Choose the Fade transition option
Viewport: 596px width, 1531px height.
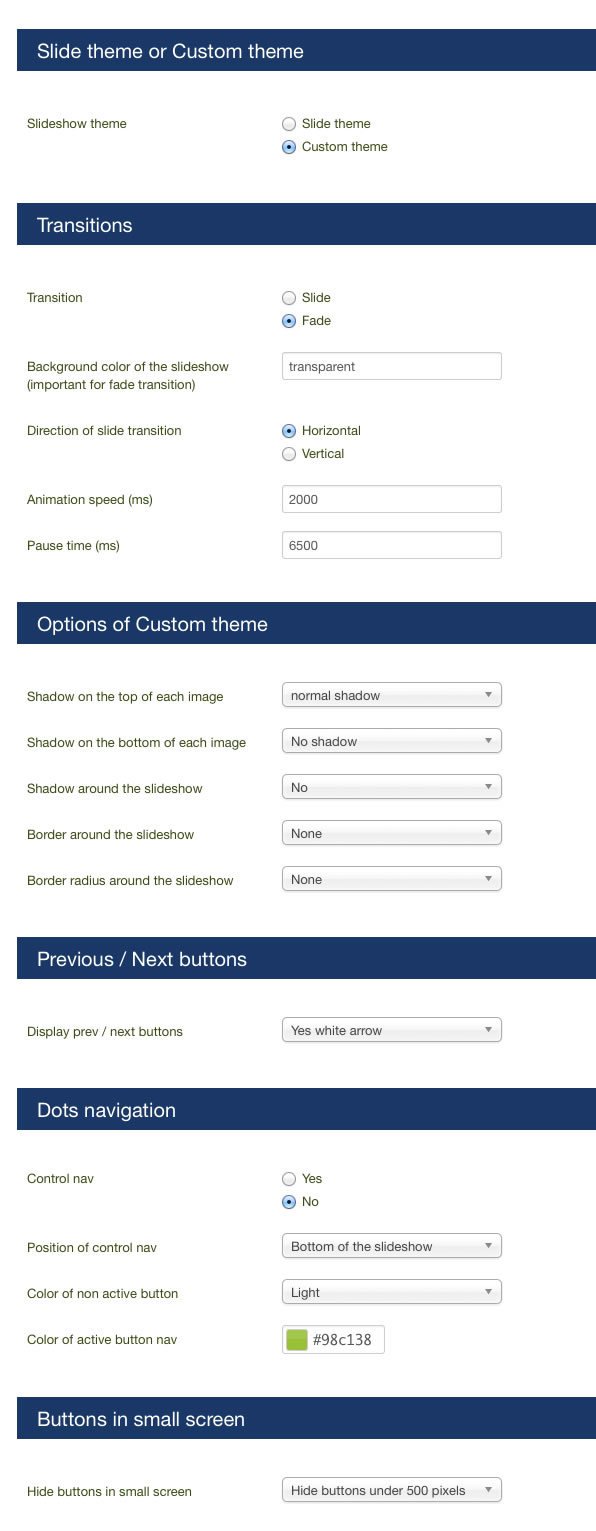coord(289,321)
